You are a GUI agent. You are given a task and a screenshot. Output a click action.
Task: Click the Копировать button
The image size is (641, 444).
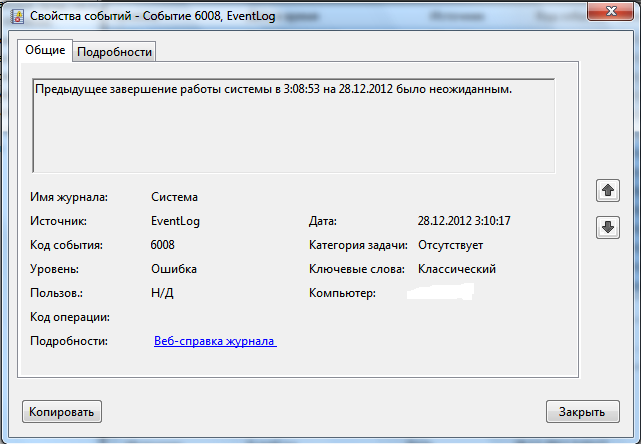point(62,412)
